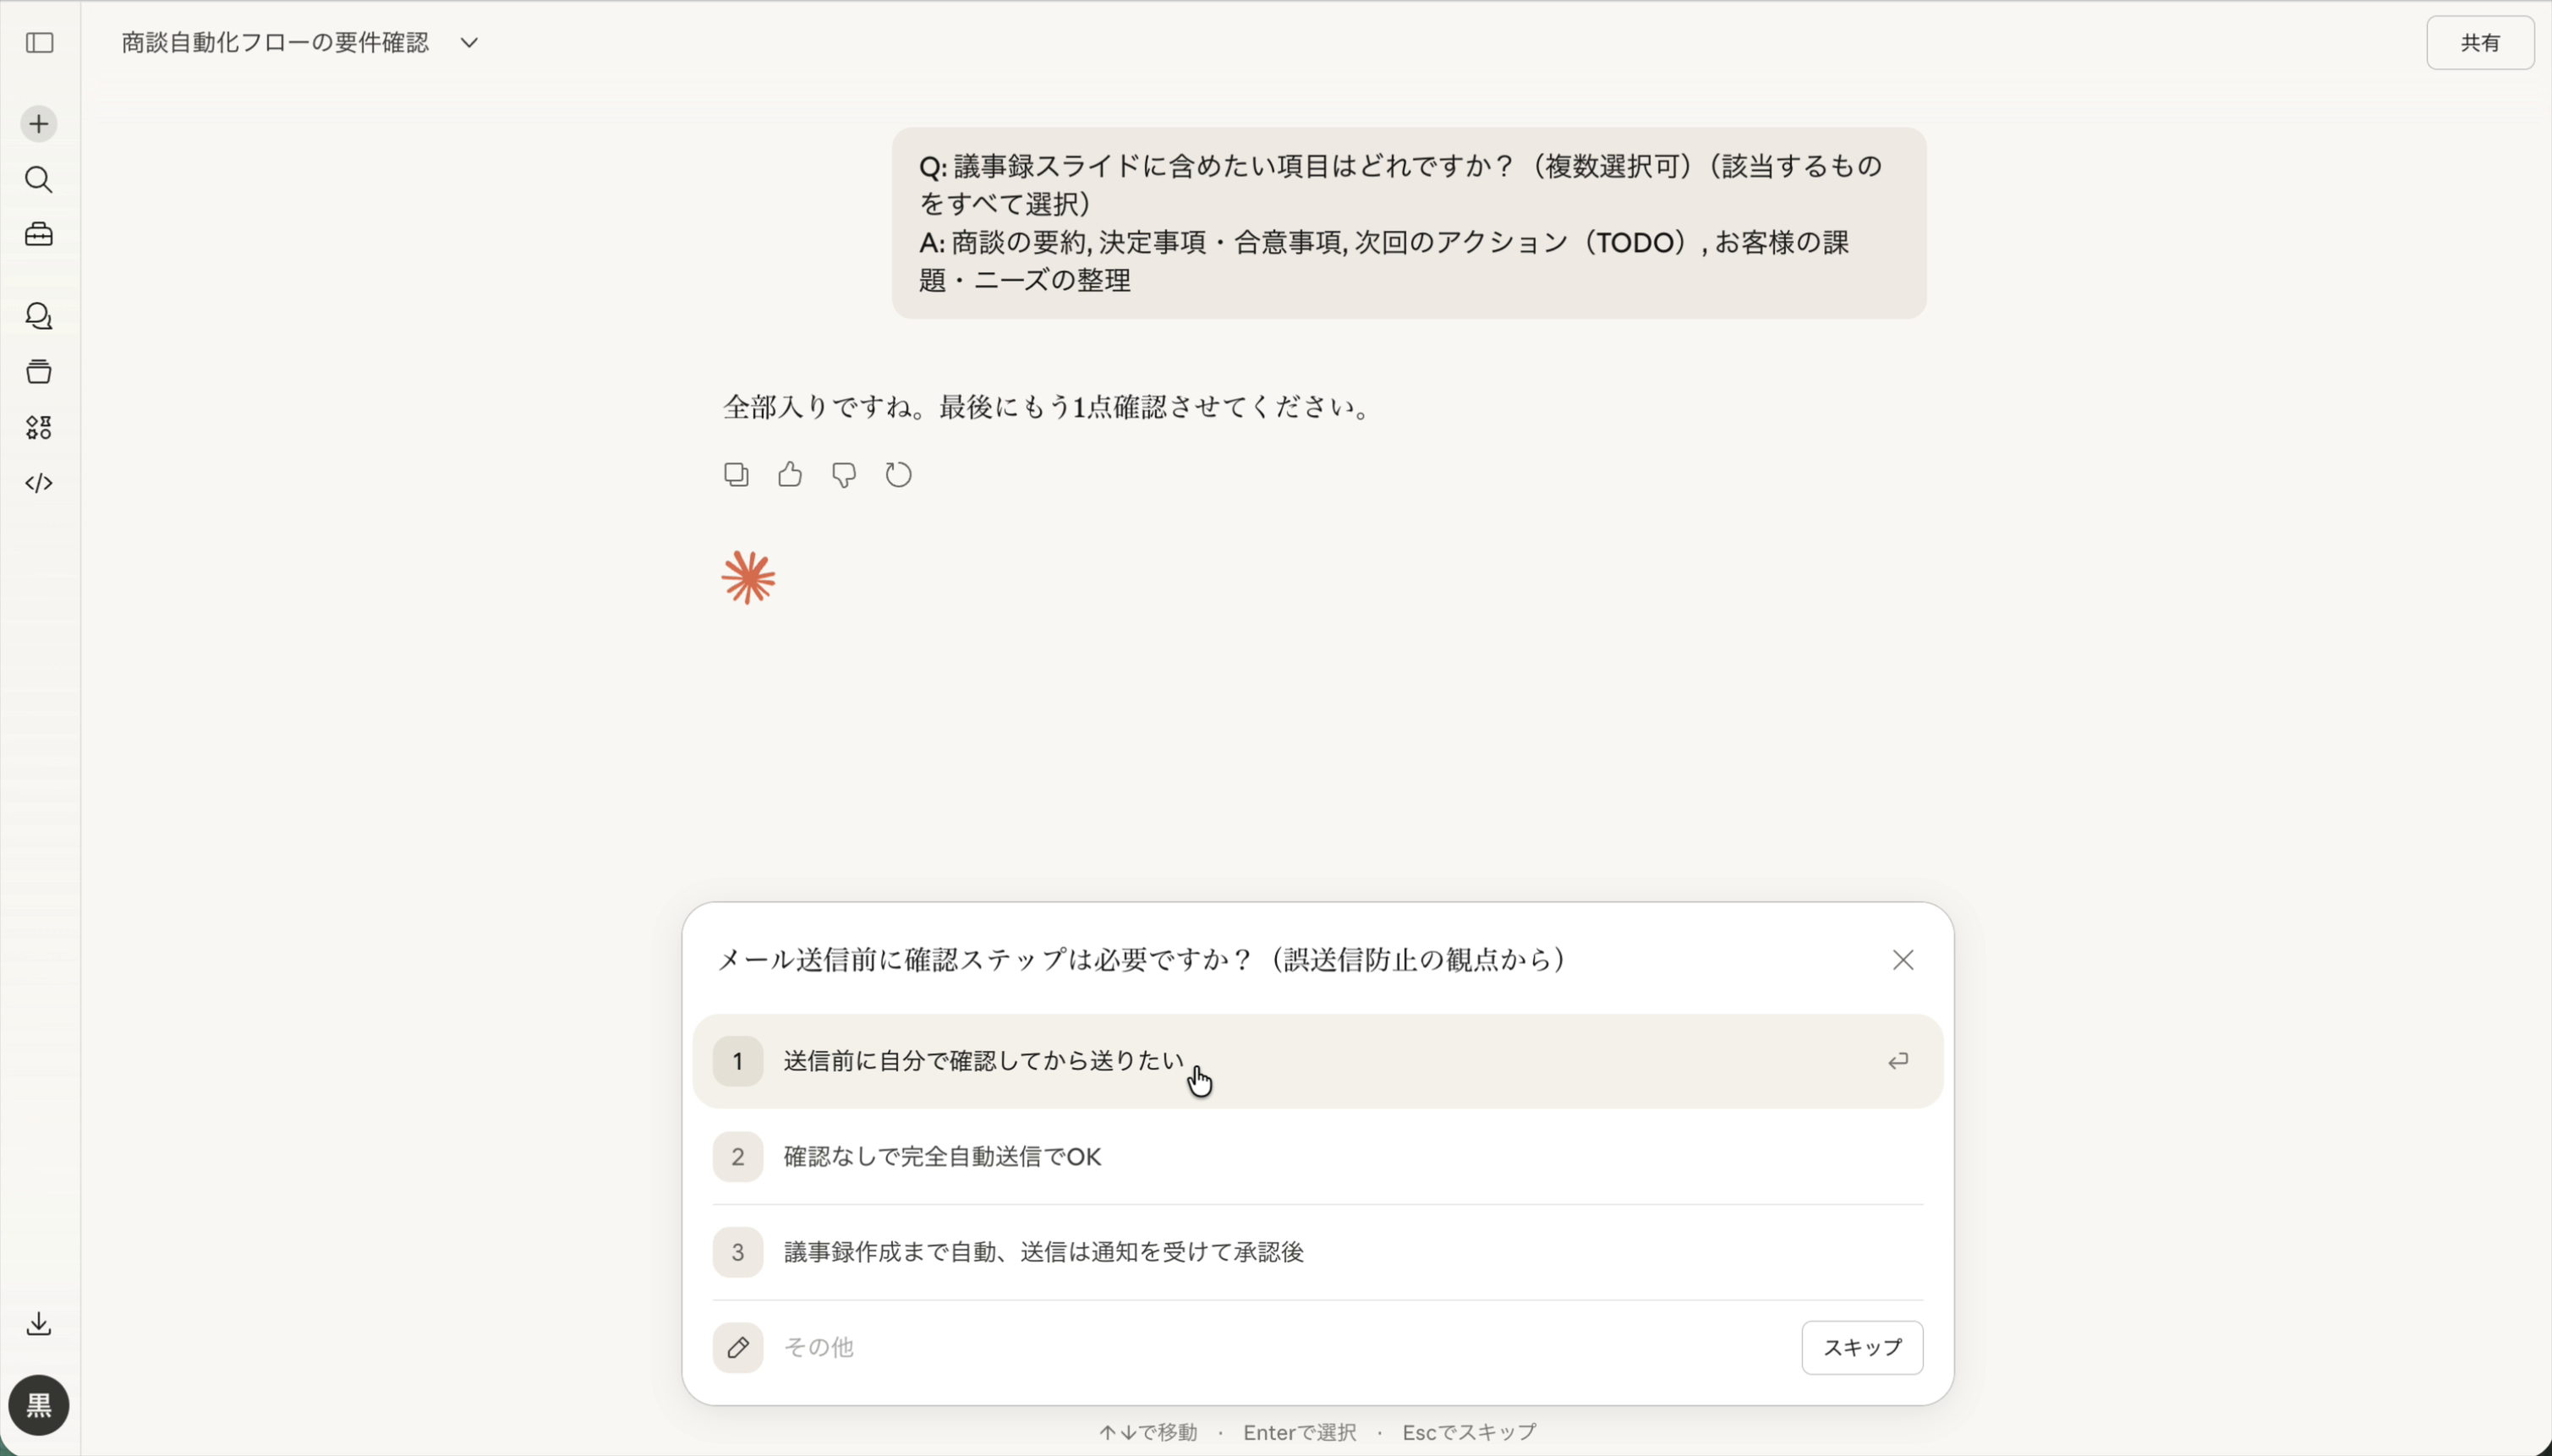Open a new chat with the plus icon
Viewport: 2552px width, 1456px height.
[x=39, y=123]
